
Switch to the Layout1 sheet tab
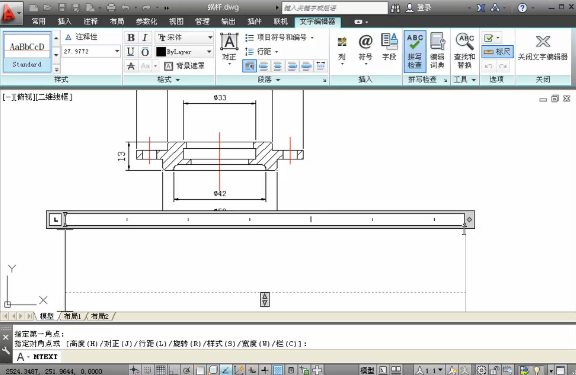pos(72,316)
